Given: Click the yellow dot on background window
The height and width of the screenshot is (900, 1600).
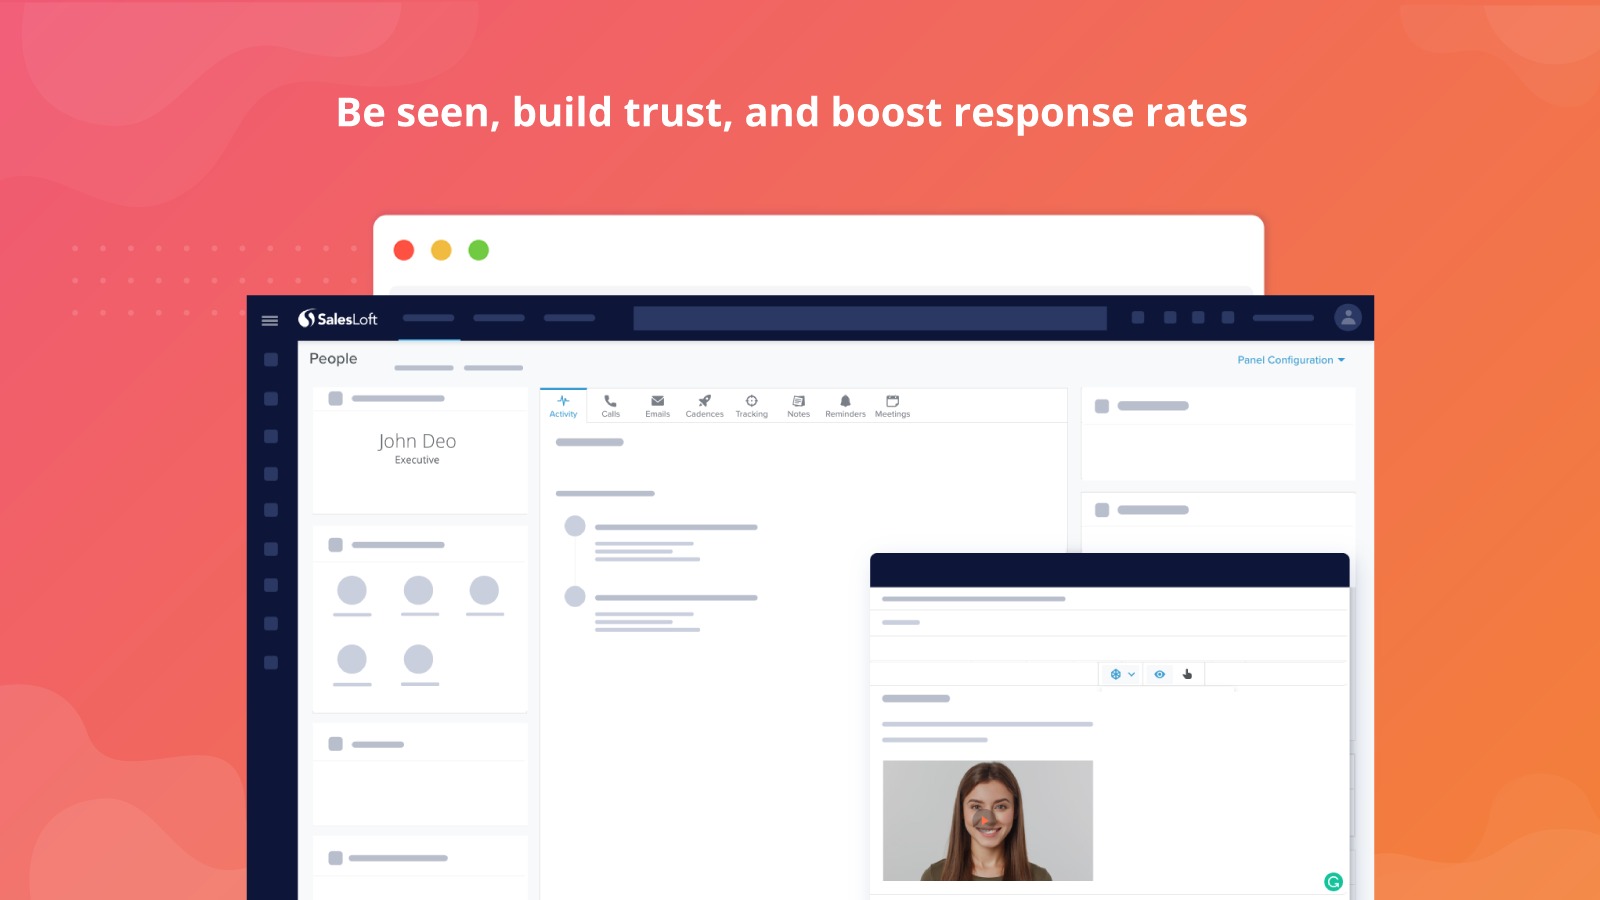Looking at the screenshot, I should [x=441, y=250].
